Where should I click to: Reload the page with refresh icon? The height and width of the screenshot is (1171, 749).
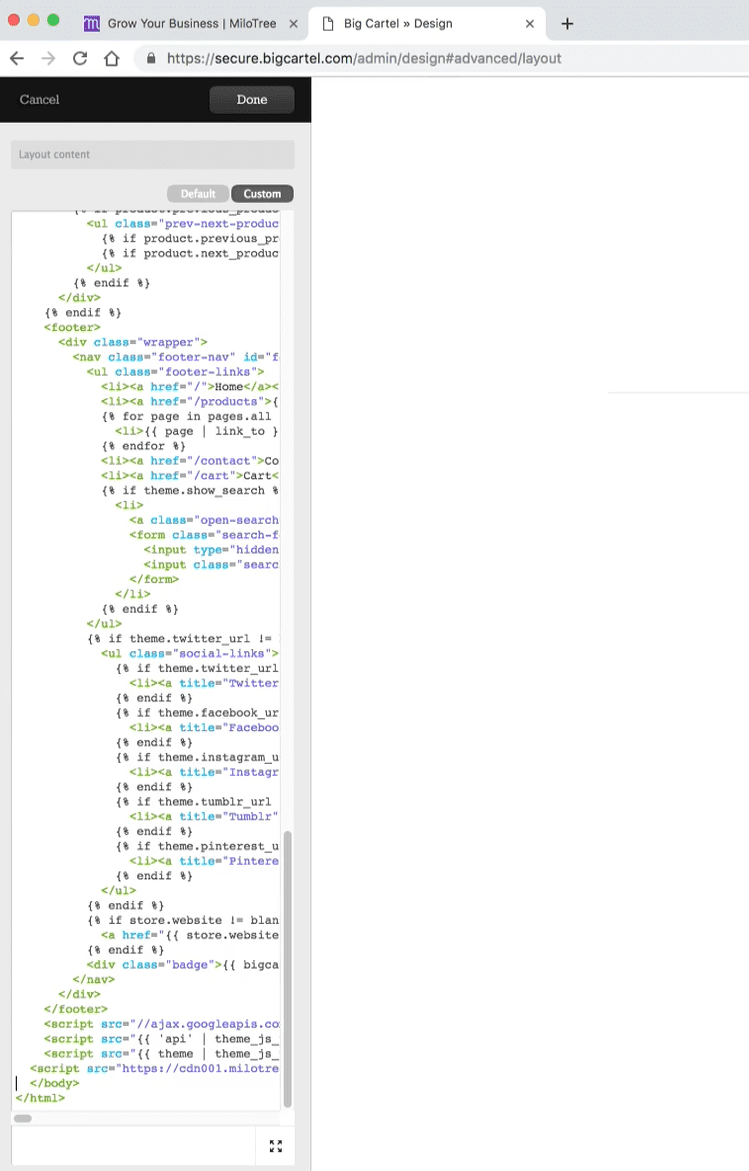[x=80, y=58]
